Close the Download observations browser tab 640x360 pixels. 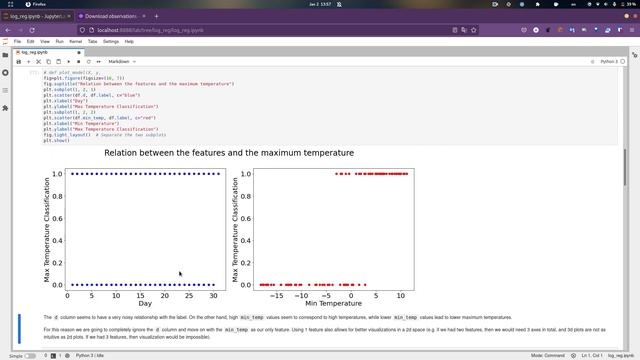(144, 16)
